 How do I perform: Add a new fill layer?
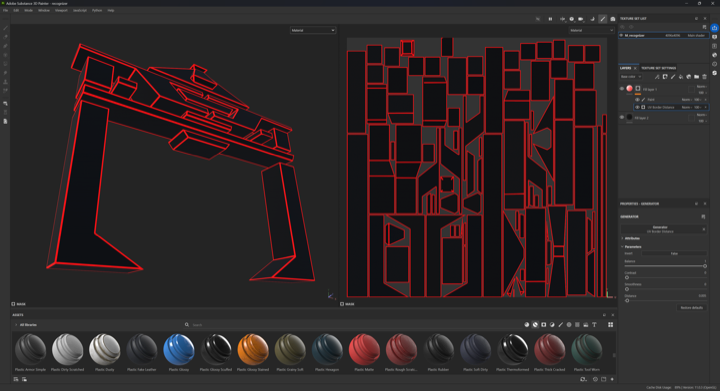click(x=681, y=77)
